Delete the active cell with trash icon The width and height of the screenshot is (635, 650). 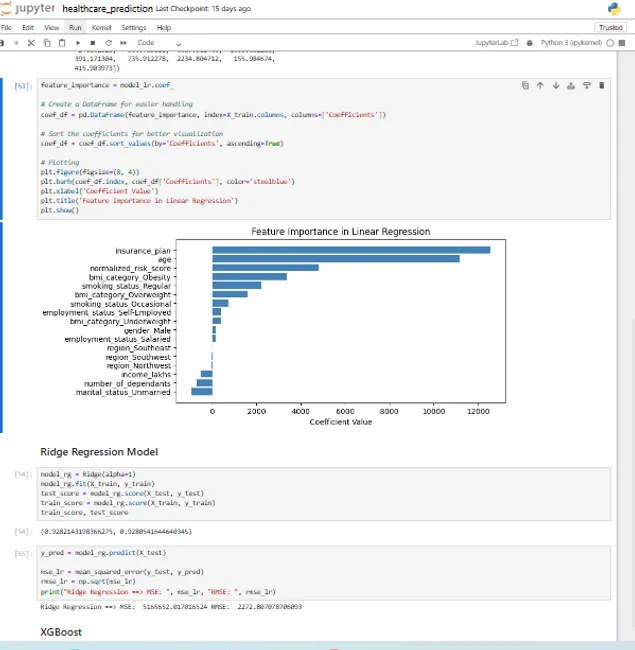(x=602, y=86)
